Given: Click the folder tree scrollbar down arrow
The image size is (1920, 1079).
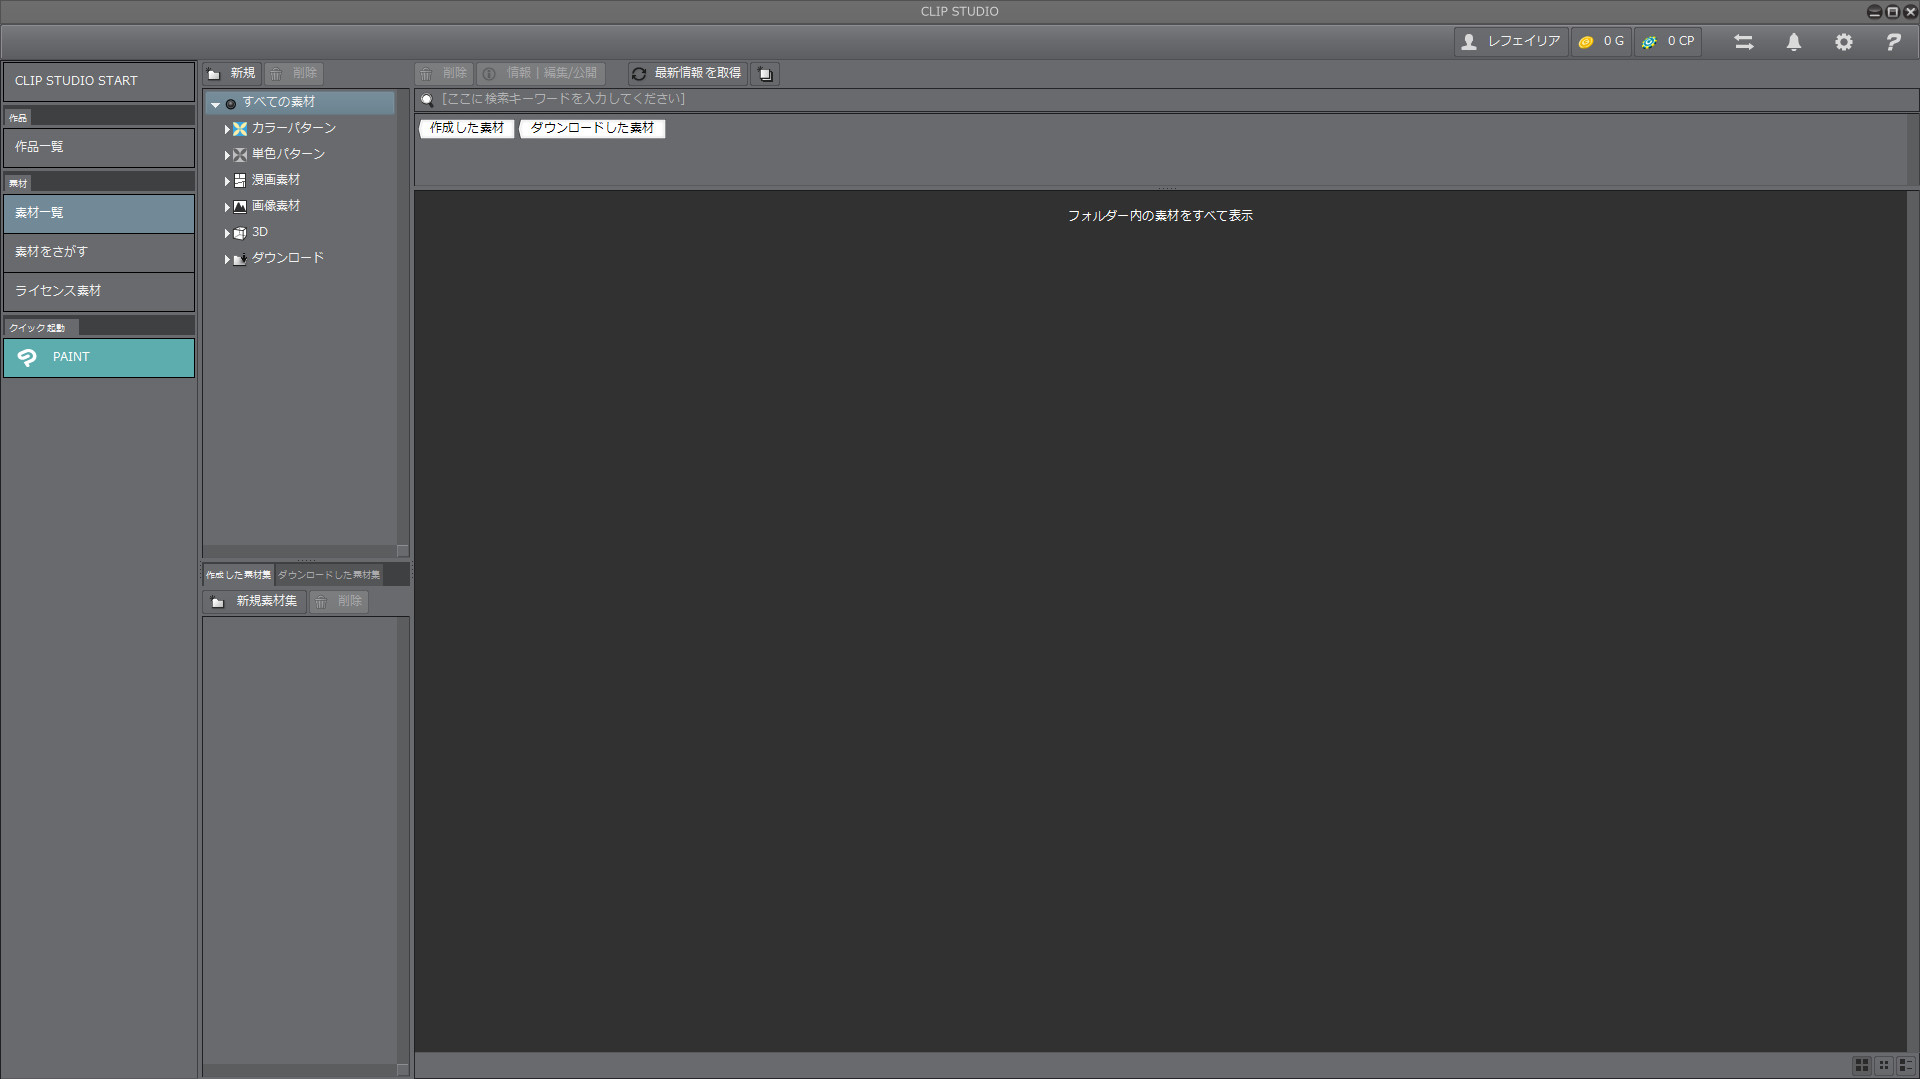Looking at the screenshot, I should [x=403, y=551].
